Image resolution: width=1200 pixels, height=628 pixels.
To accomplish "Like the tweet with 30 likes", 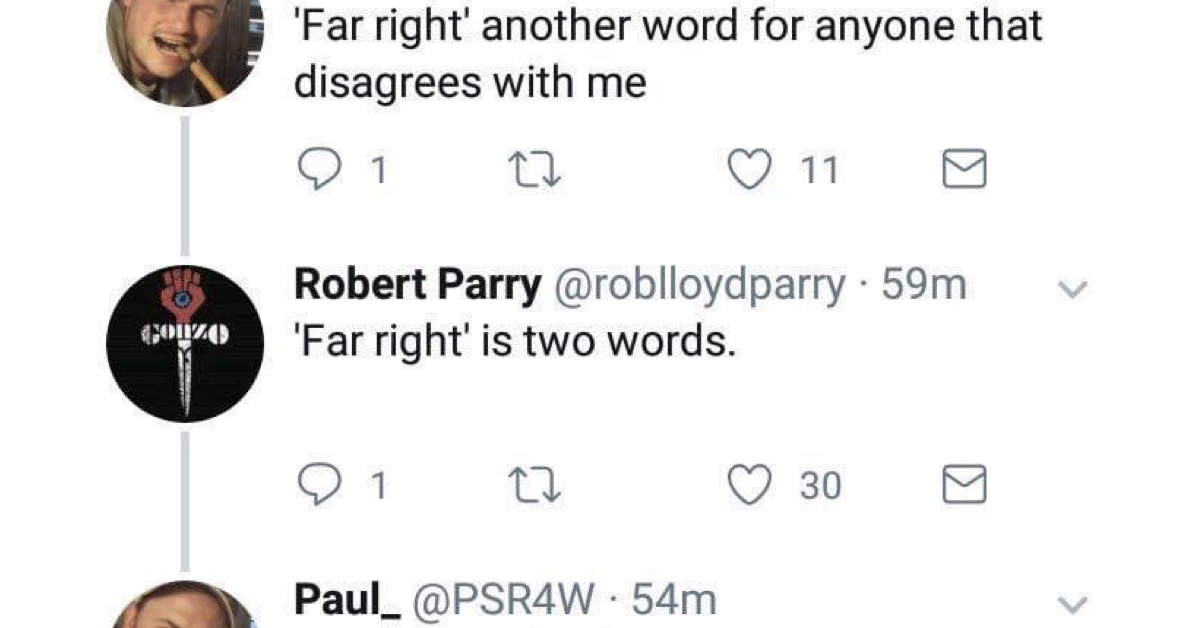I will tap(744, 486).
